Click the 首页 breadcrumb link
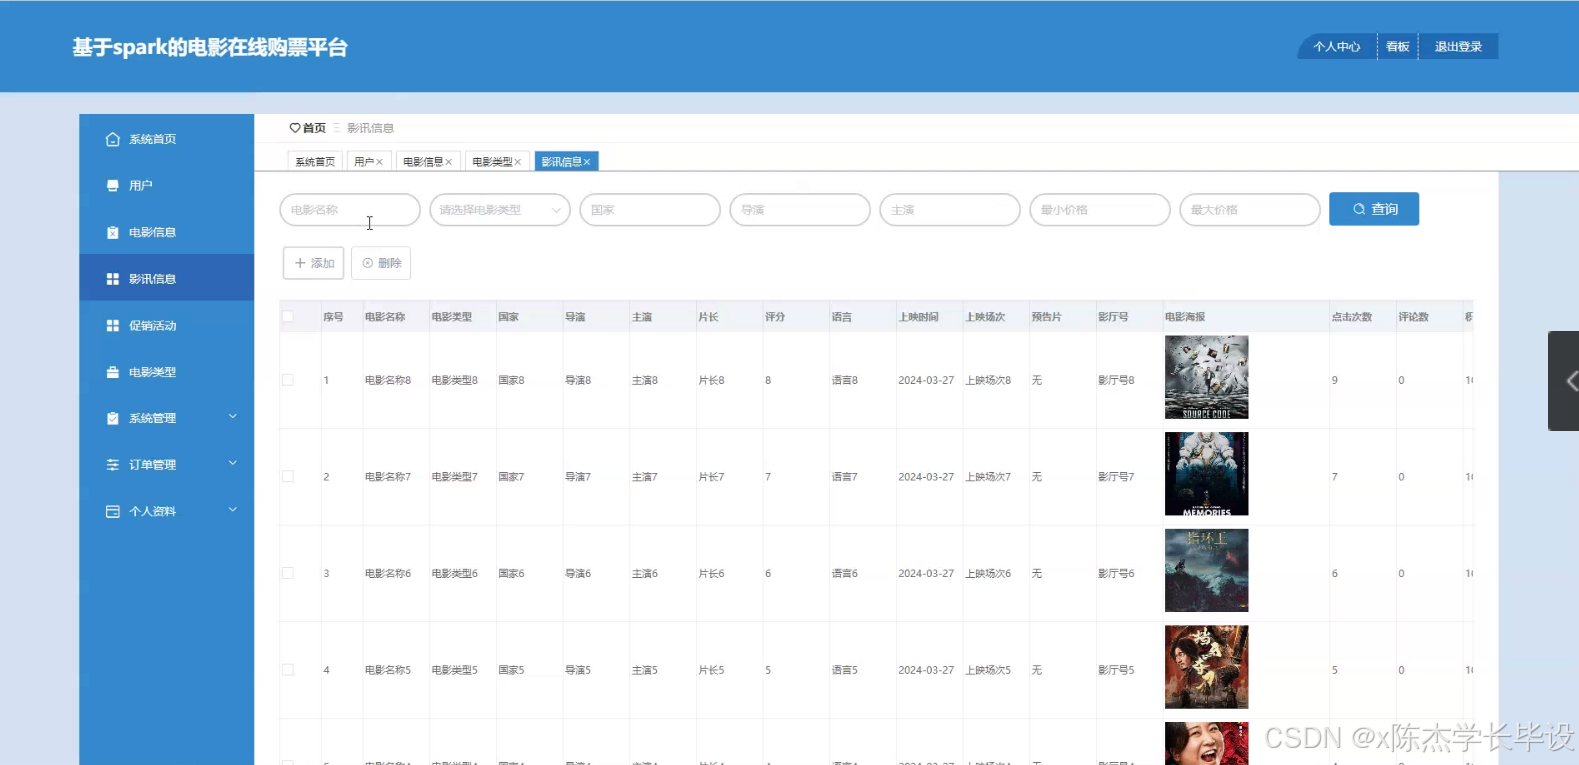1579x765 pixels. (314, 128)
